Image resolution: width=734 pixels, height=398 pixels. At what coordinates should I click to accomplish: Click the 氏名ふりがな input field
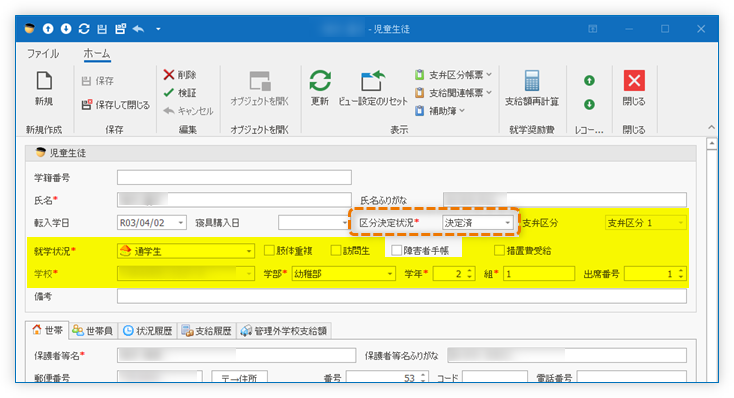[x=565, y=200]
